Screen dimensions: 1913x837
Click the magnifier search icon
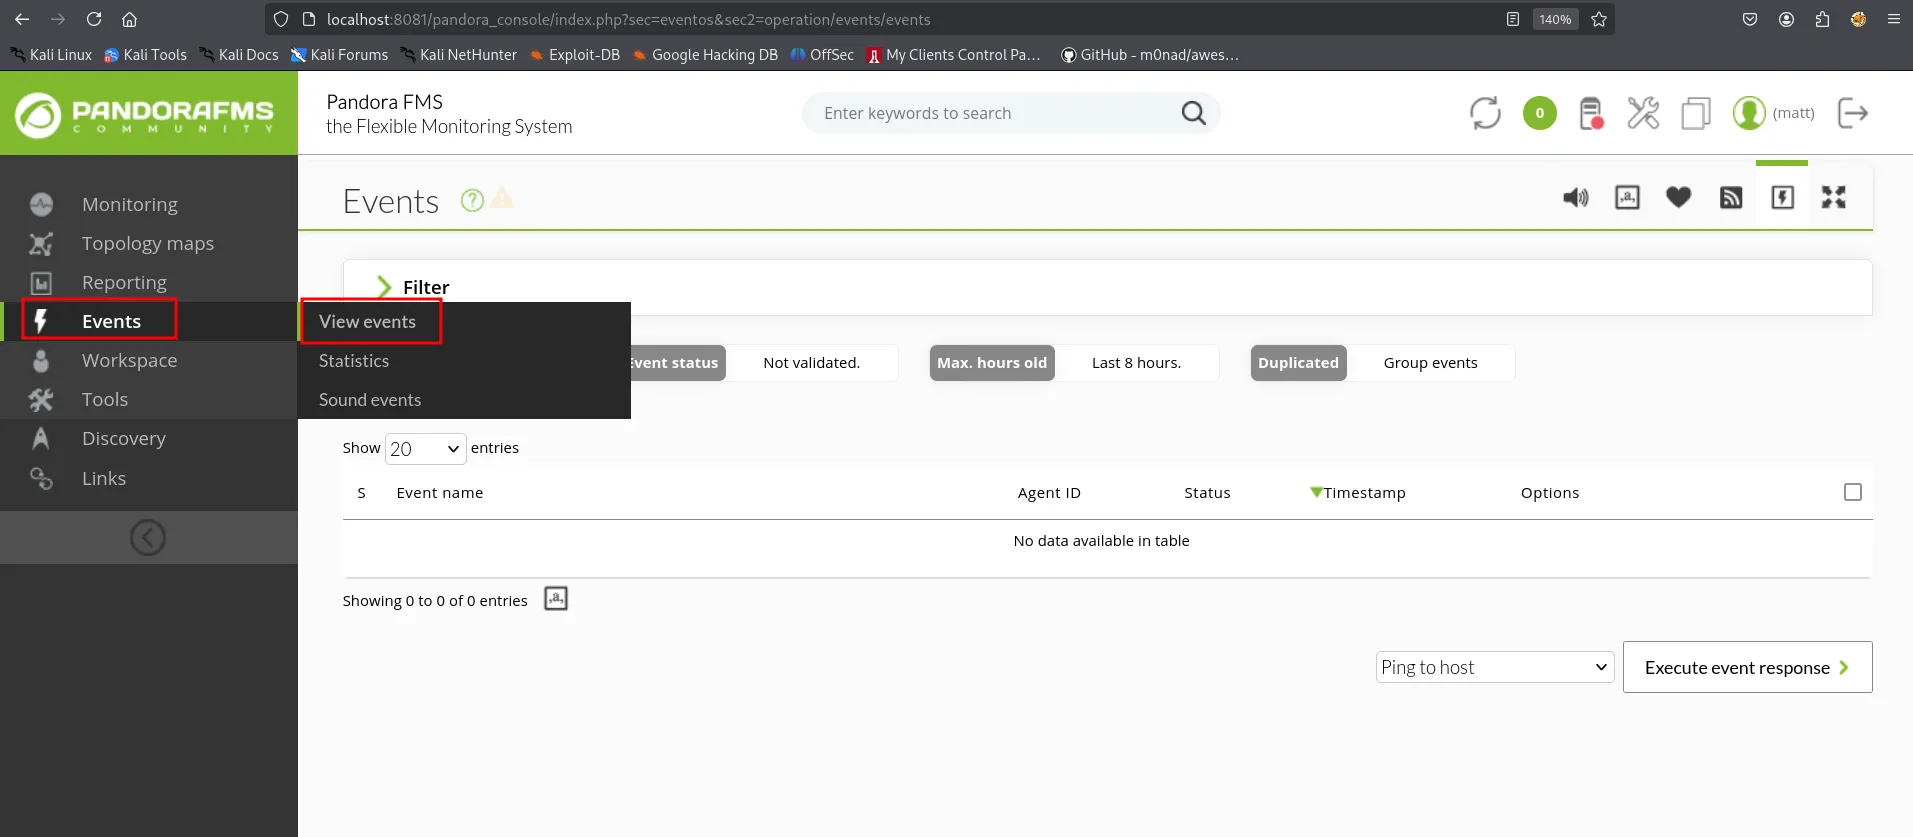pyautogui.click(x=1194, y=113)
